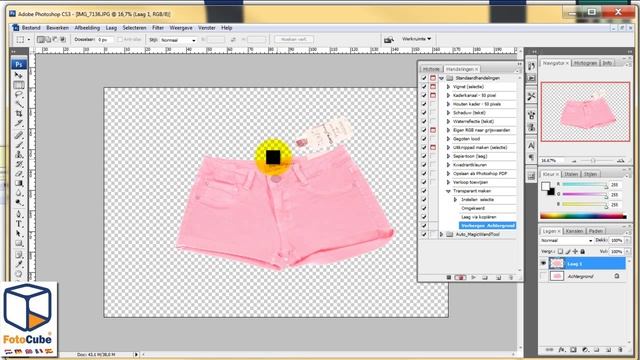This screenshot has width=640, height=360.
Task: Open the Bestand menu
Action: point(31,28)
